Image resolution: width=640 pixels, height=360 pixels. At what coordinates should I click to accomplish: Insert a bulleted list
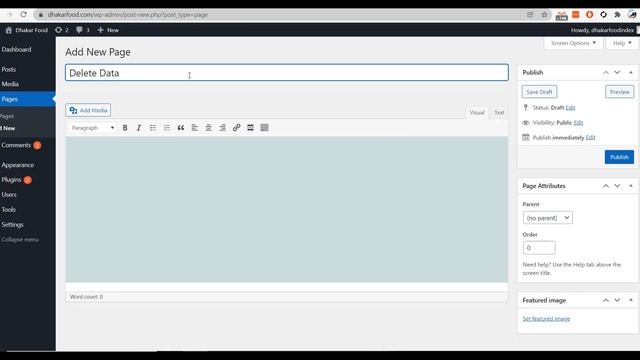click(x=153, y=128)
